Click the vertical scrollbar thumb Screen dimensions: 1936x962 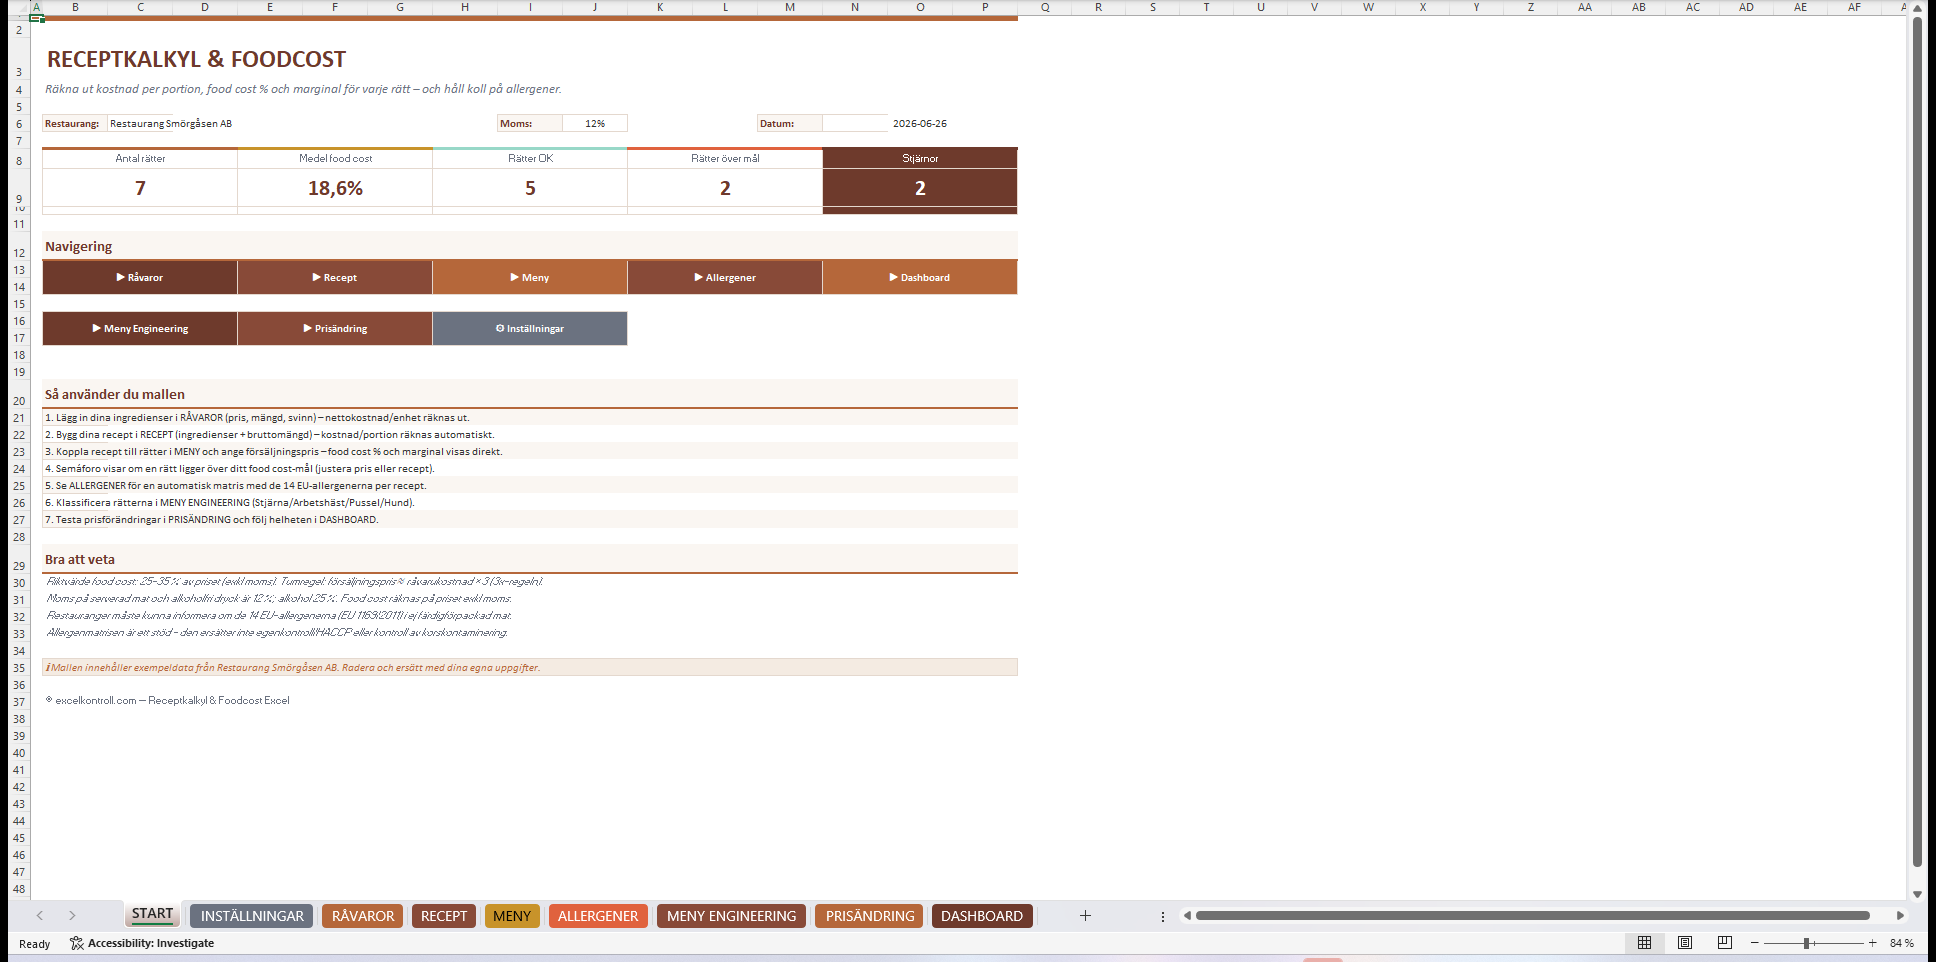point(1917,440)
